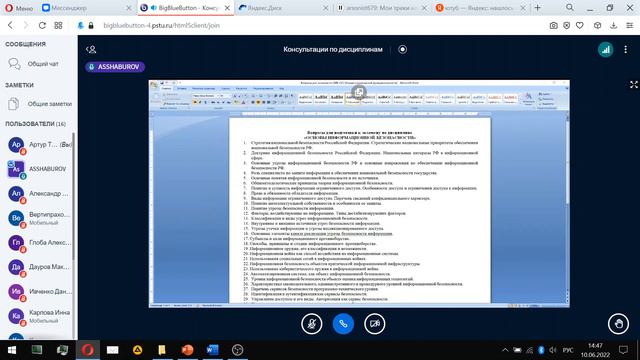Click site lock security icon
This screenshot has height=360, width=640.
click(91, 25)
